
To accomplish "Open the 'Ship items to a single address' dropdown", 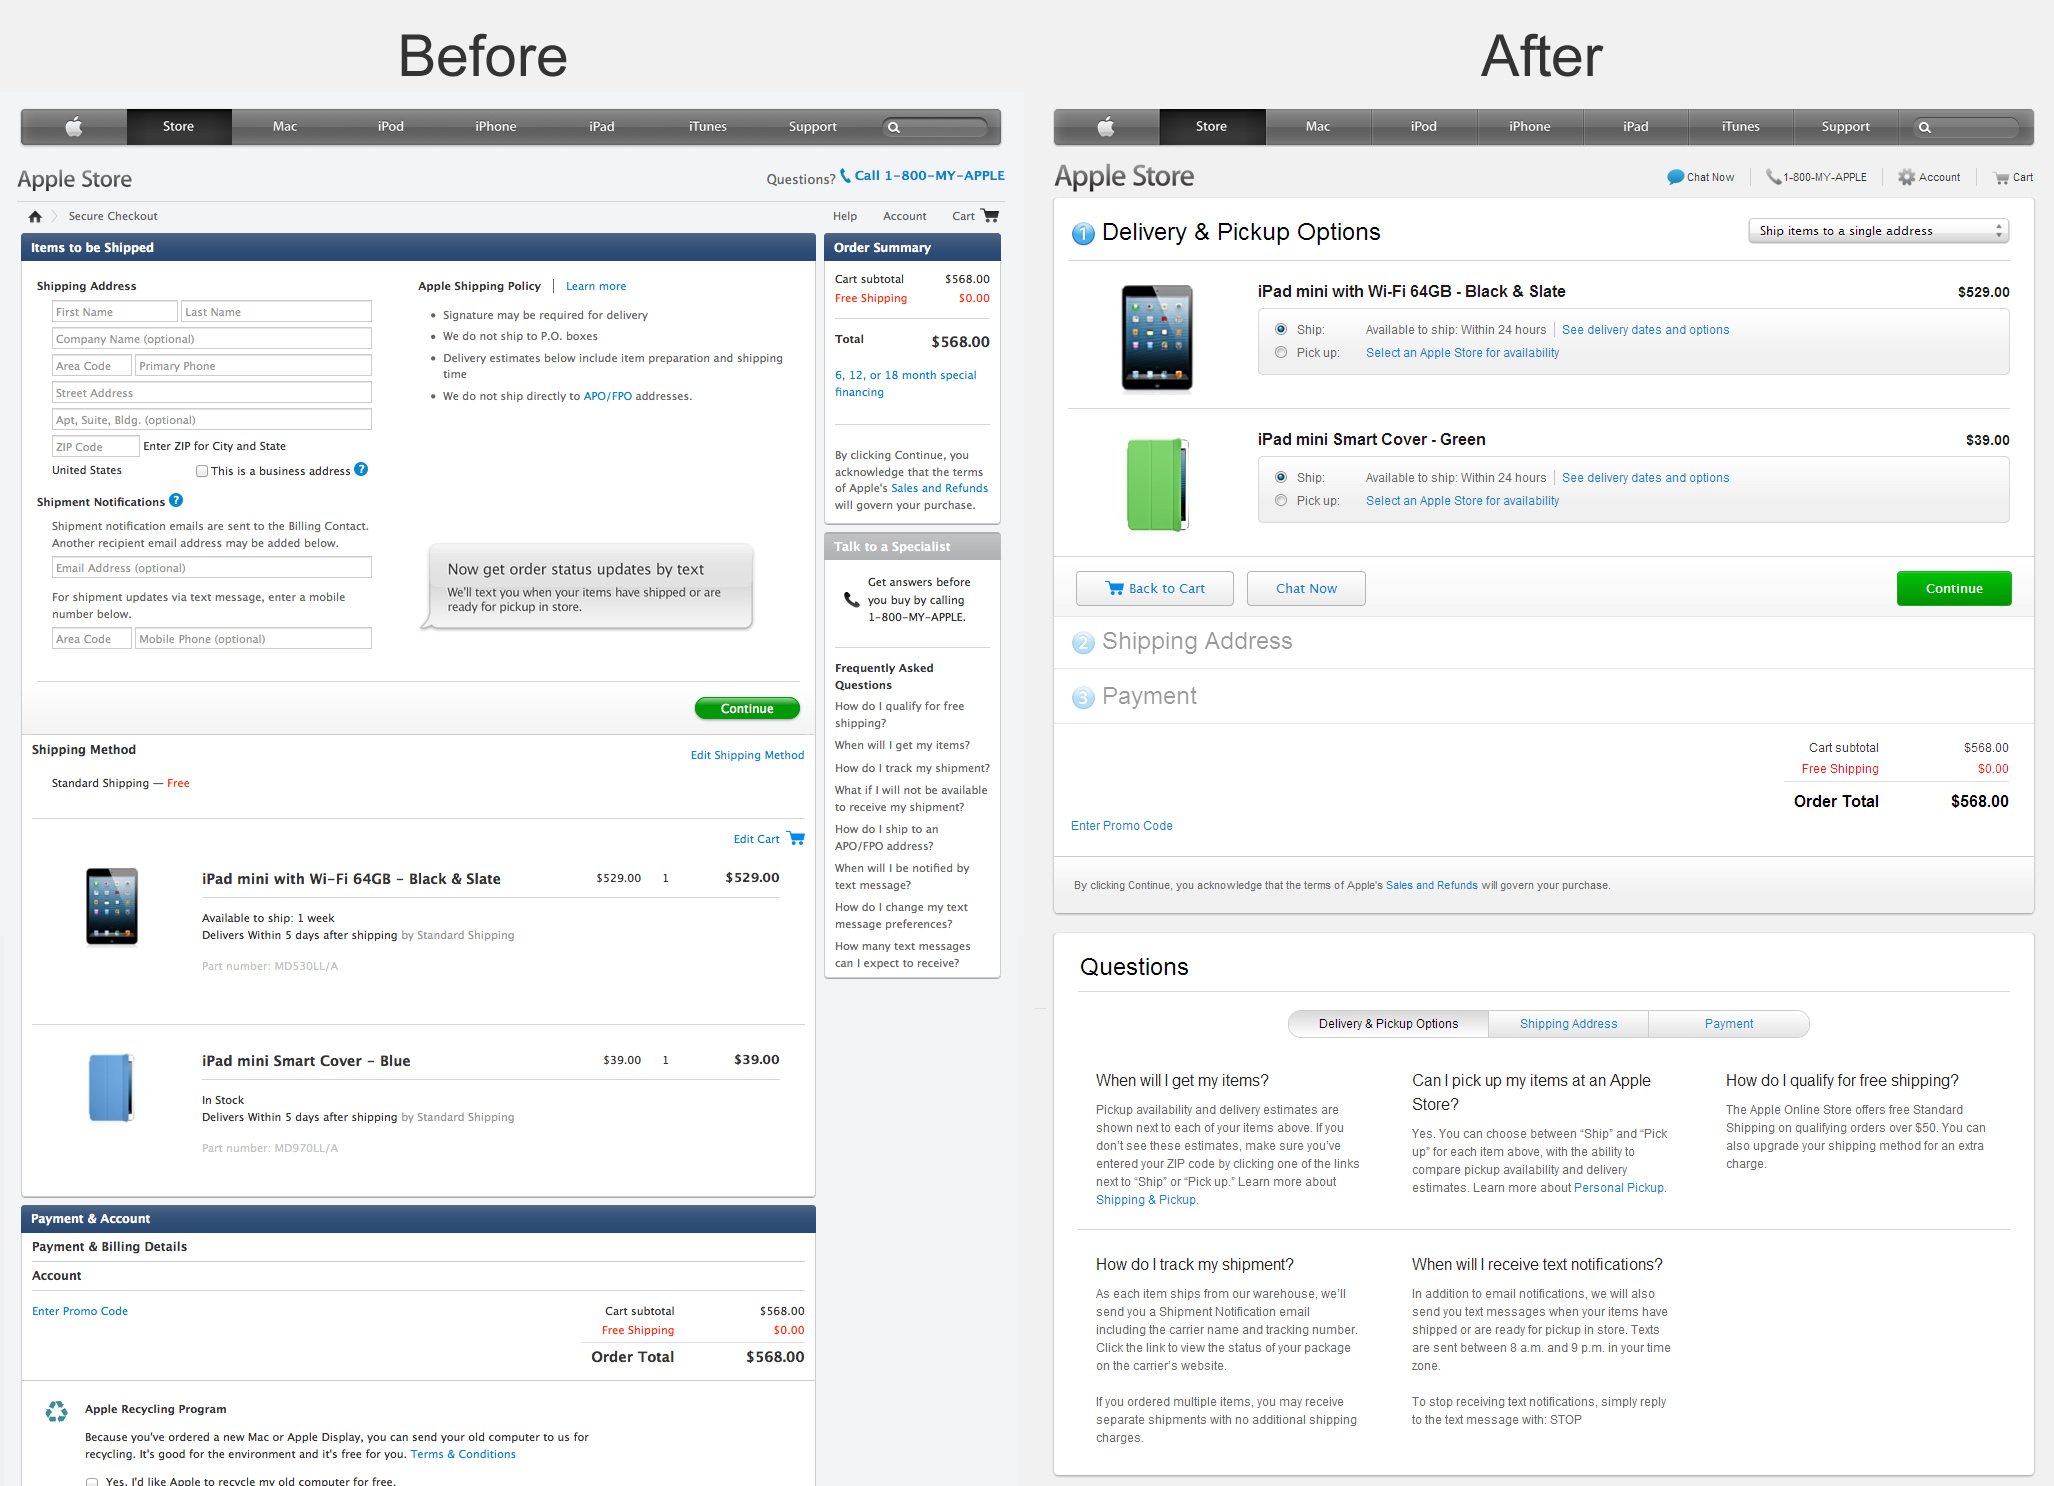I will click(x=1878, y=231).
